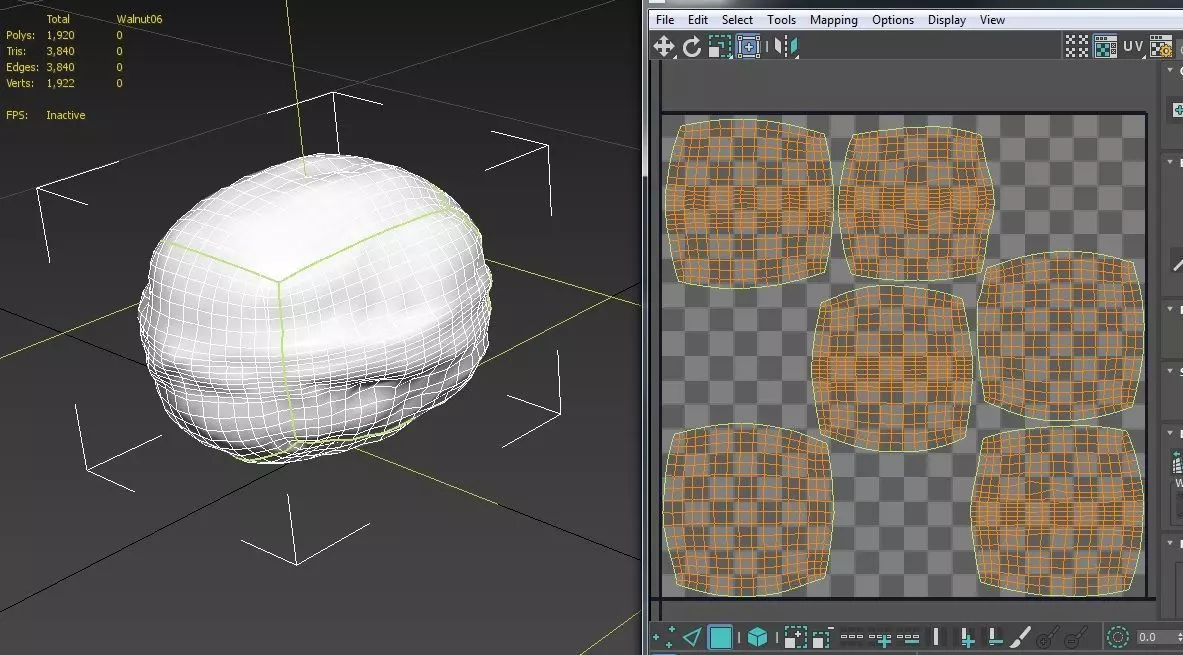Activate the Paint Select brush
This screenshot has height=655, width=1183.
coord(1021,637)
